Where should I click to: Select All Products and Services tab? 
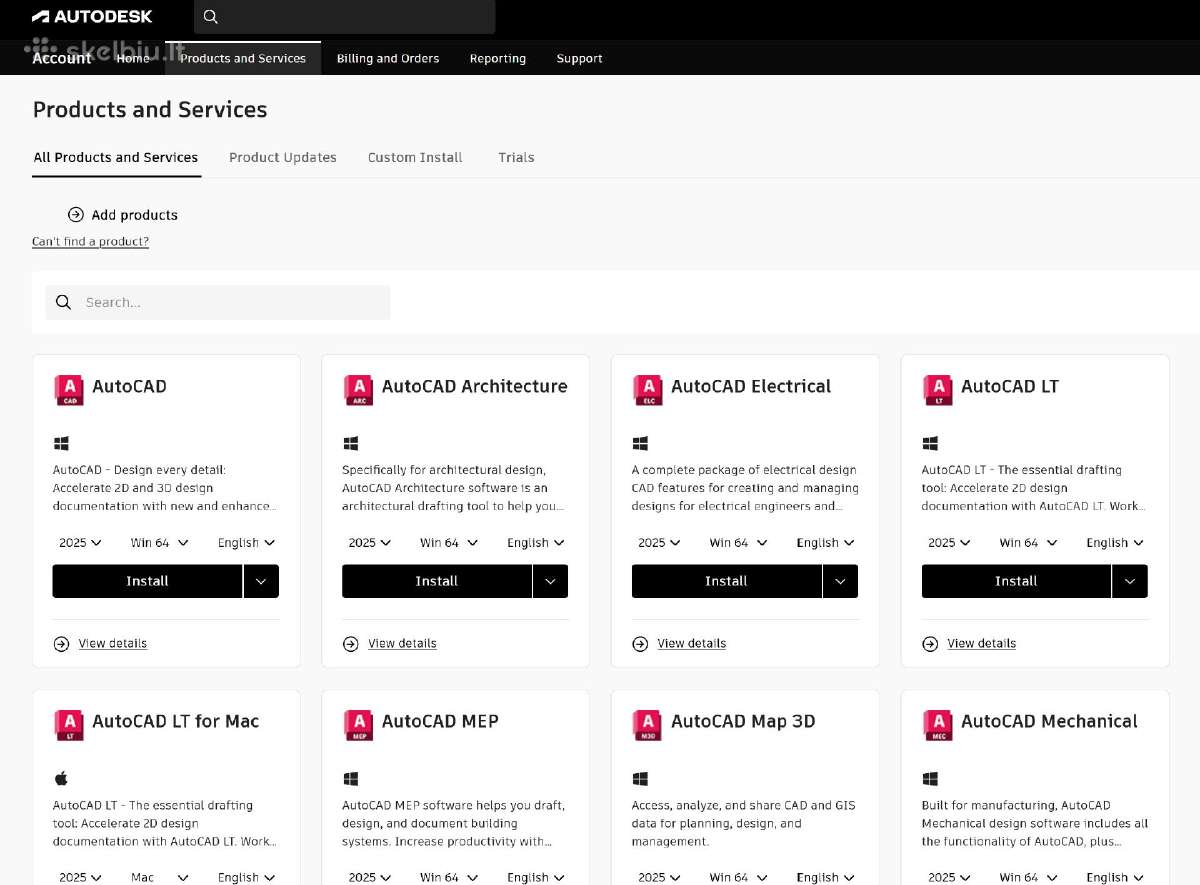[x=116, y=157]
